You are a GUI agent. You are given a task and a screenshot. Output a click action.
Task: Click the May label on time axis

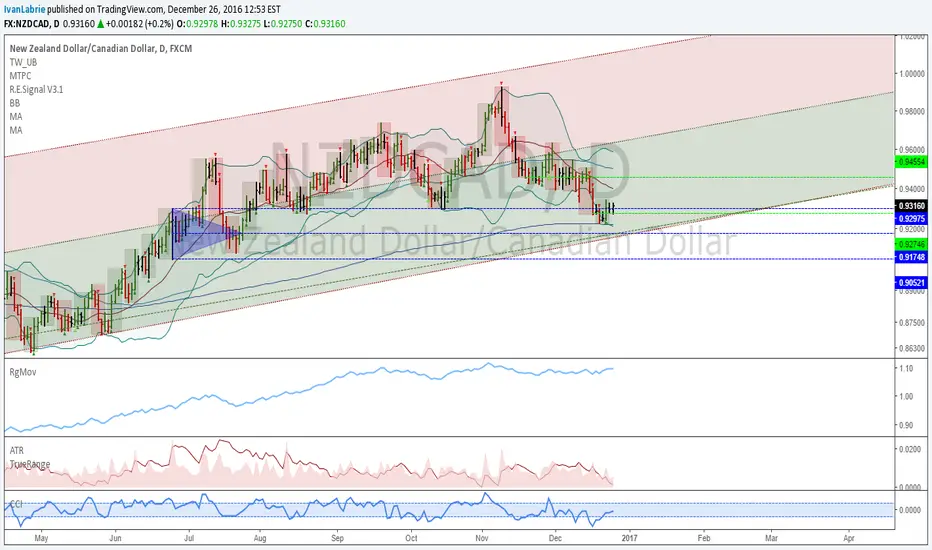tap(41, 538)
